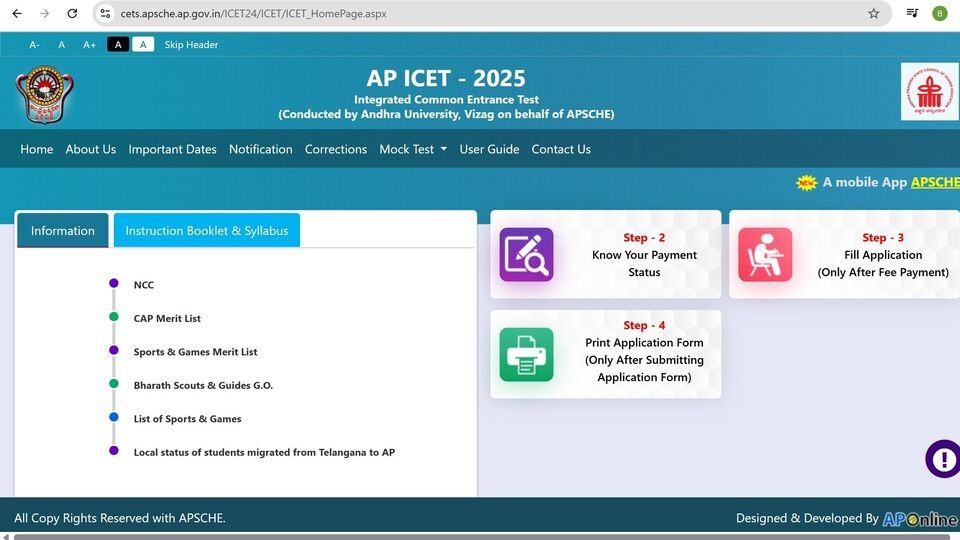Expand the Mock Test dropdown menu

(x=413, y=149)
